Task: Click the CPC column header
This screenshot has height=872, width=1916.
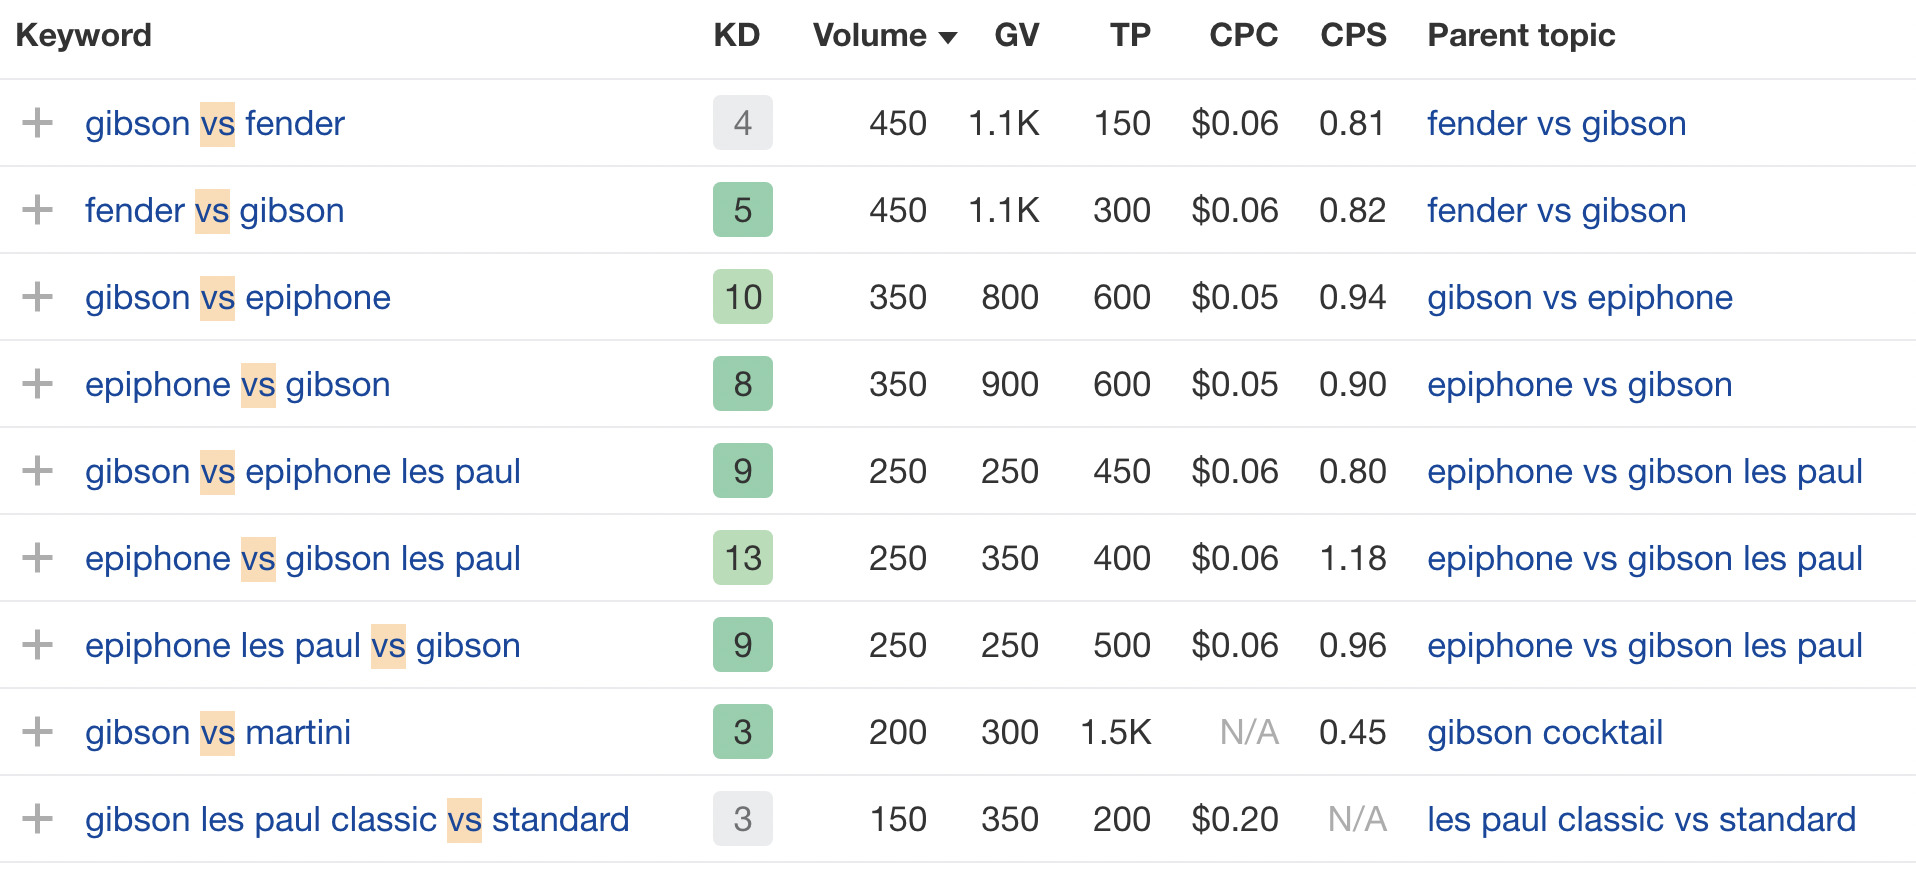Action: click(x=1243, y=35)
